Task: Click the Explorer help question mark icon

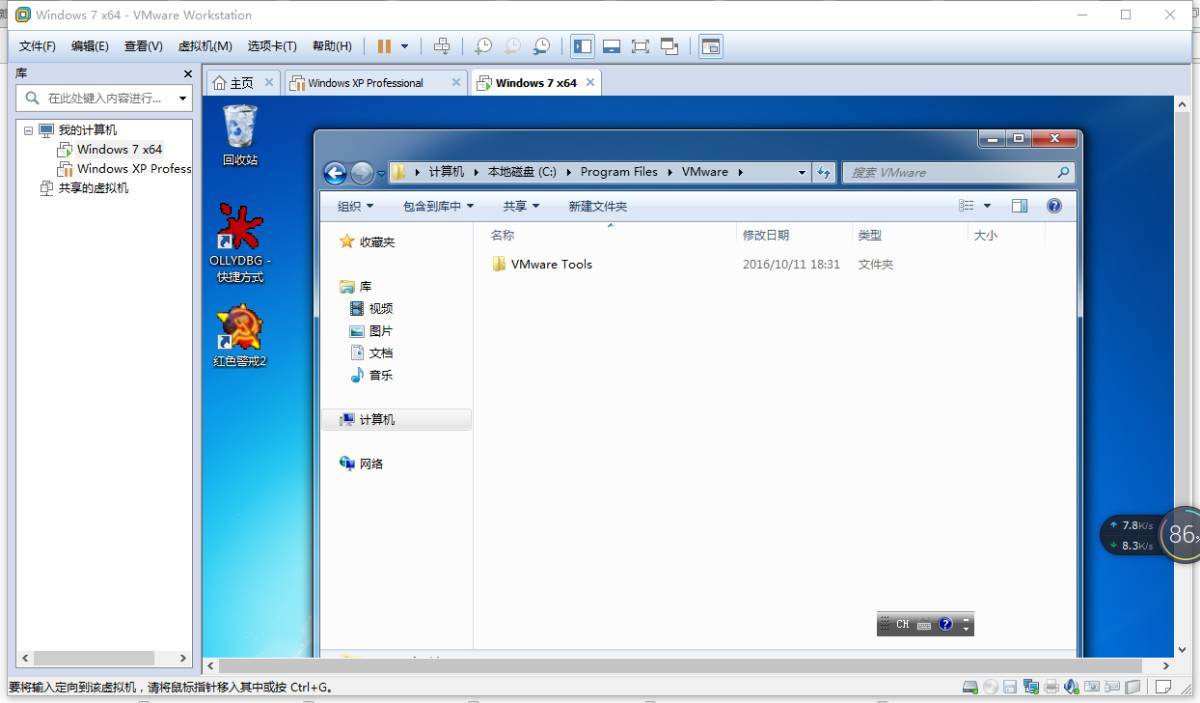Action: point(1054,206)
